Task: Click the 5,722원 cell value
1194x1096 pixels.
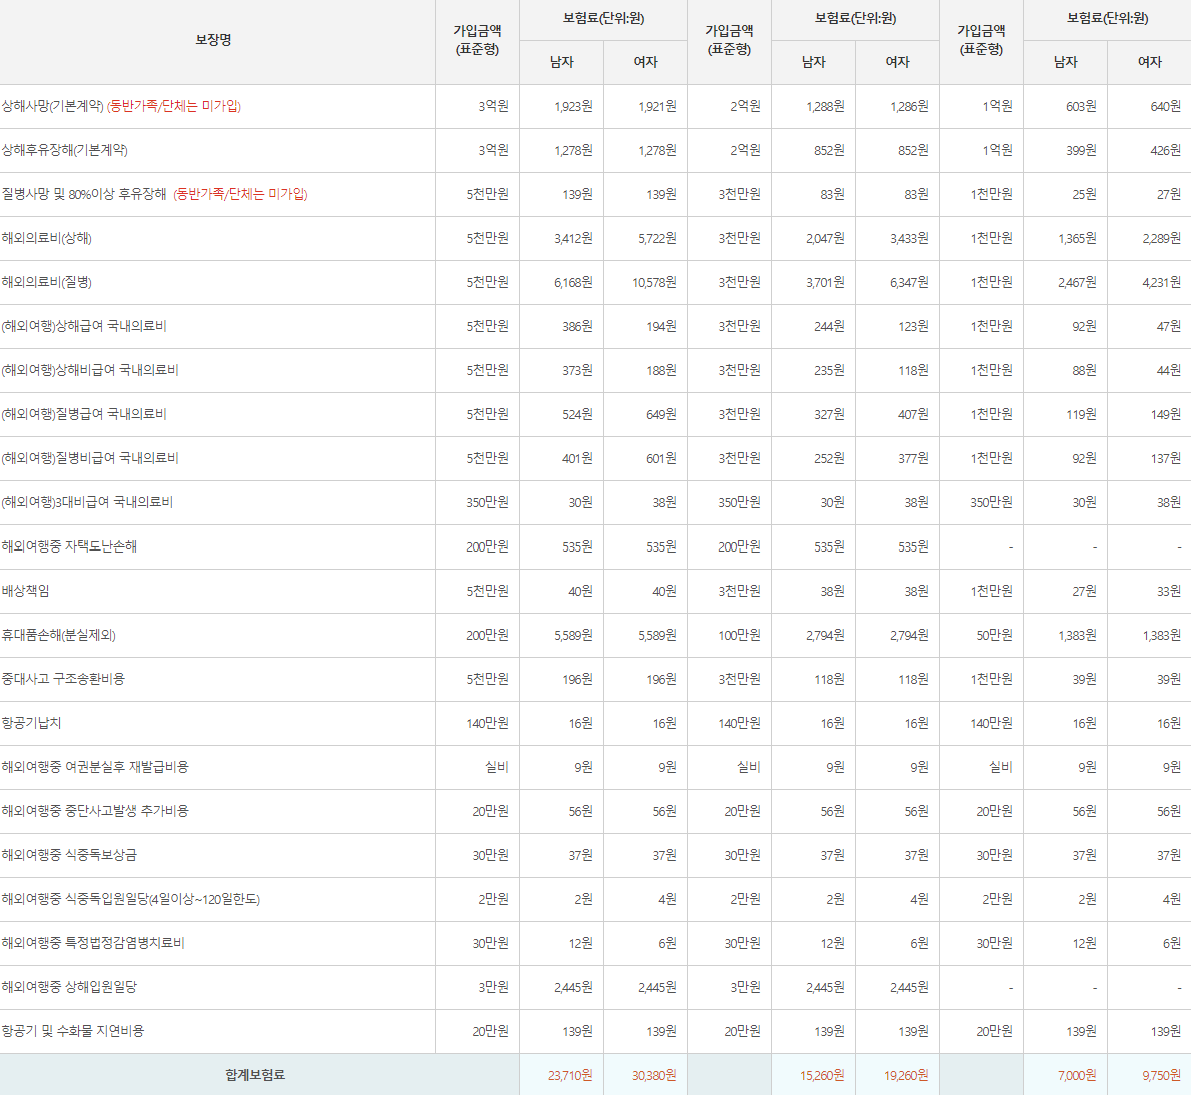Action: (656, 239)
